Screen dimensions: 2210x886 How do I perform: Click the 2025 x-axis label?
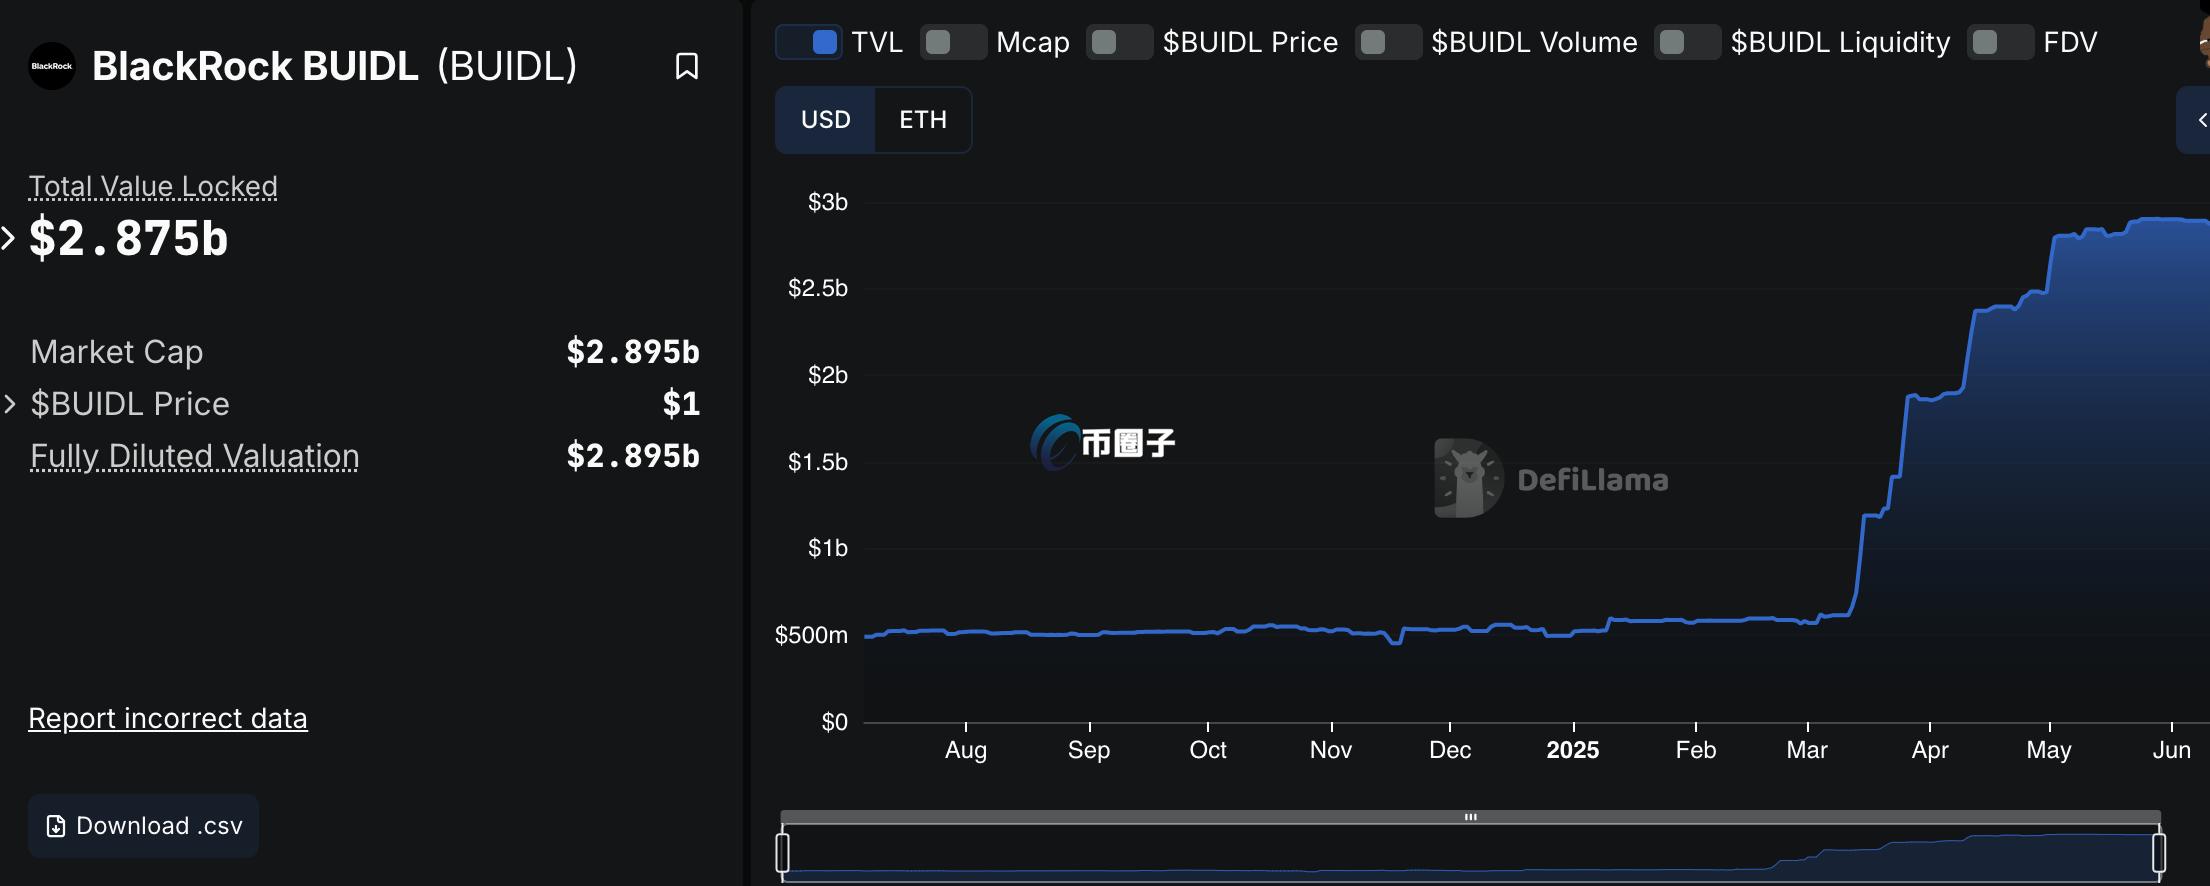click(x=1573, y=750)
